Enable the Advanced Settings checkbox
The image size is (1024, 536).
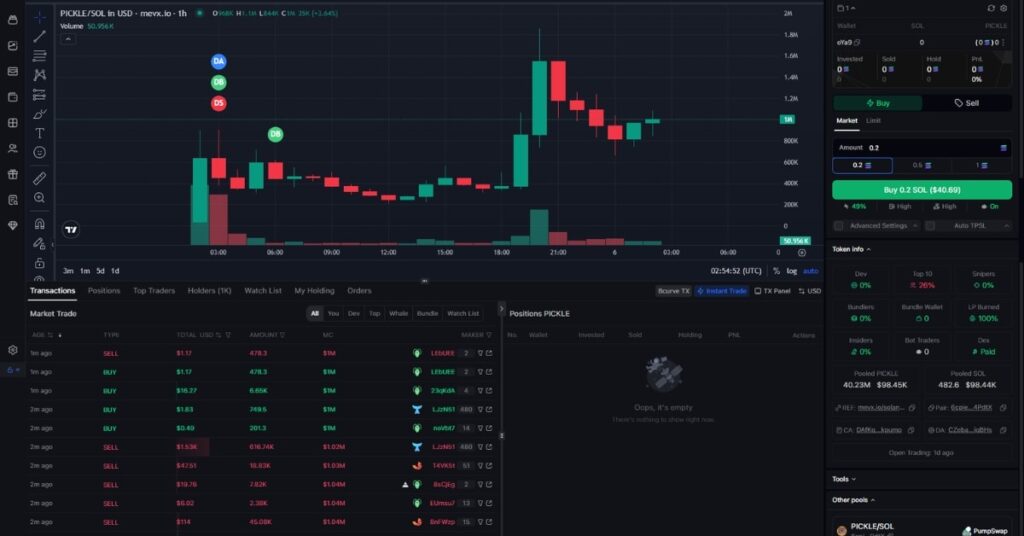(x=839, y=226)
